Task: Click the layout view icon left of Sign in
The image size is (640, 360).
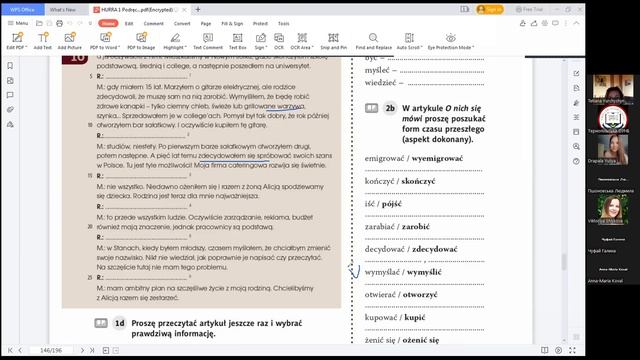Action: coord(464,9)
